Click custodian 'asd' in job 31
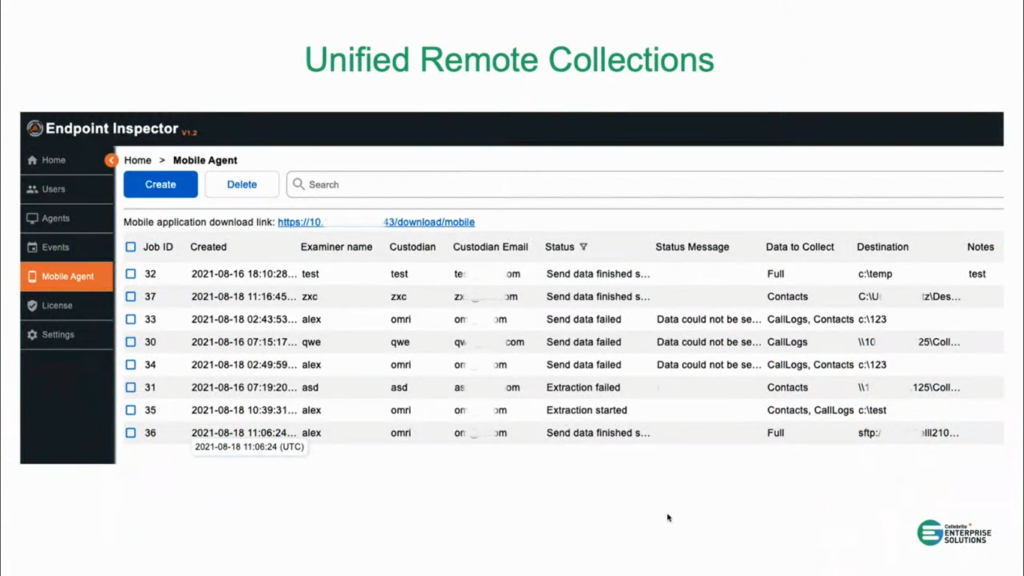Image resolution: width=1024 pixels, height=576 pixels. pyautogui.click(x=399, y=387)
